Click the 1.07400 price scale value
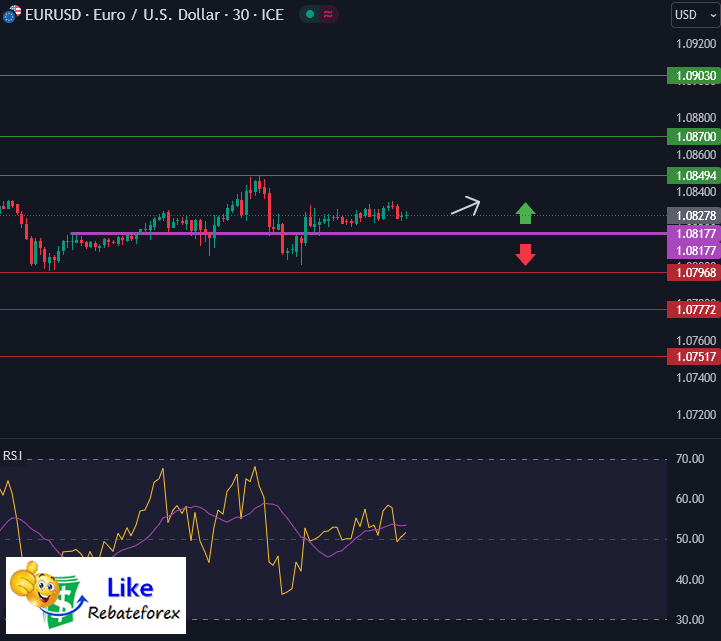721x641 pixels. click(696, 378)
